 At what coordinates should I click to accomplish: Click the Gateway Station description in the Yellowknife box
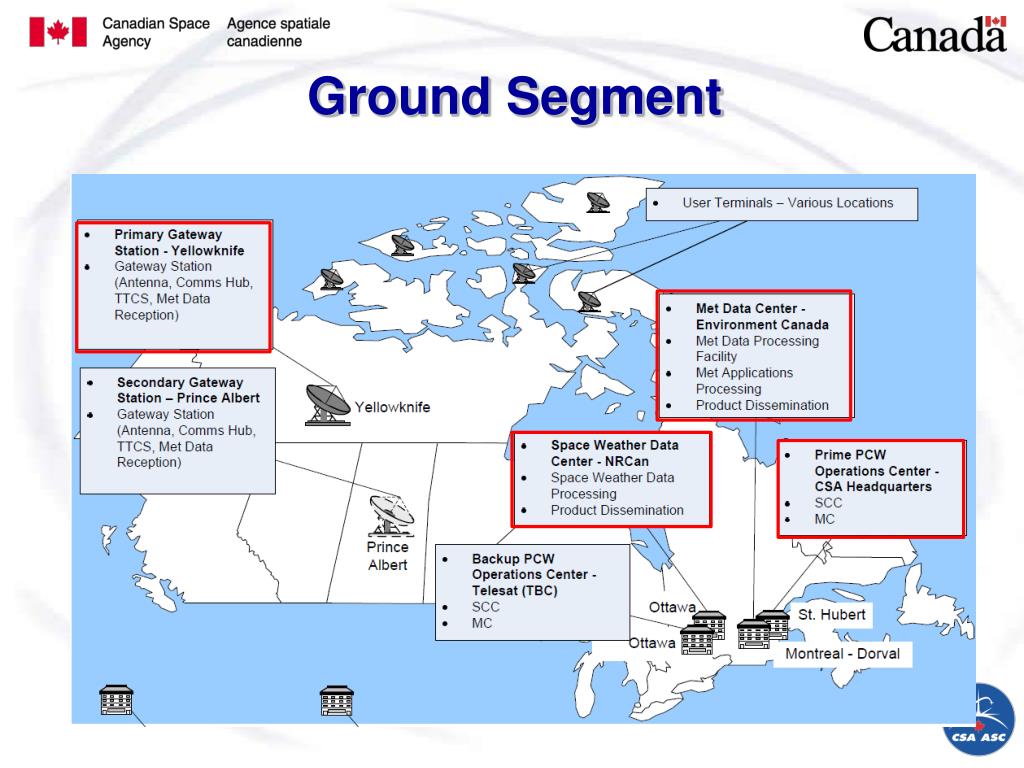pyautogui.click(x=184, y=291)
